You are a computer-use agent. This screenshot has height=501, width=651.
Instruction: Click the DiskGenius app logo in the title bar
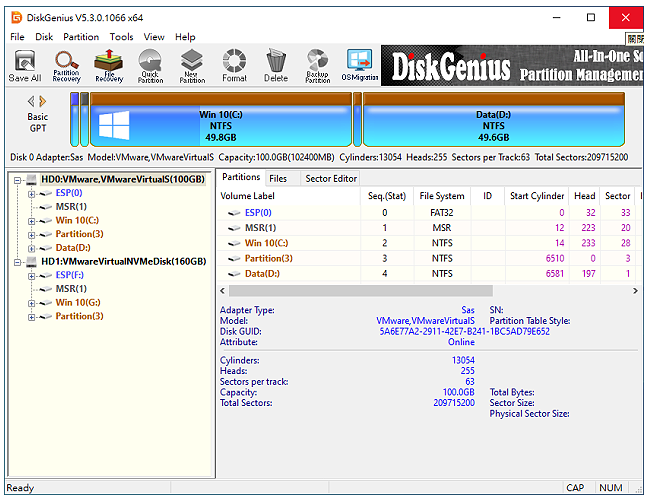pos(17,17)
